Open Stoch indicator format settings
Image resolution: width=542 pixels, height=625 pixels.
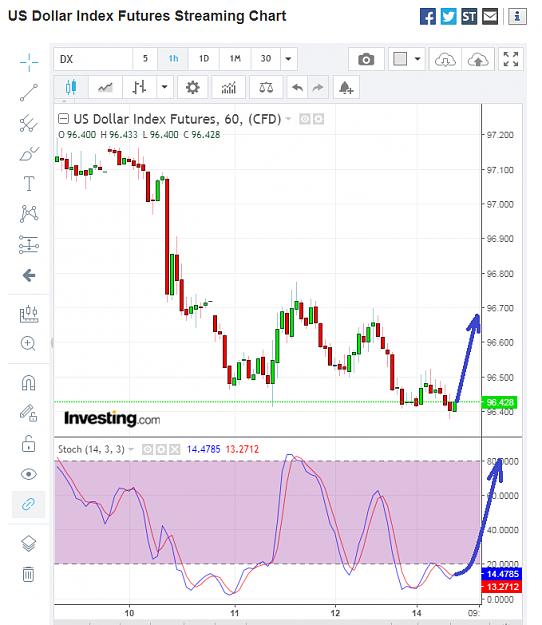pos(161,450)
